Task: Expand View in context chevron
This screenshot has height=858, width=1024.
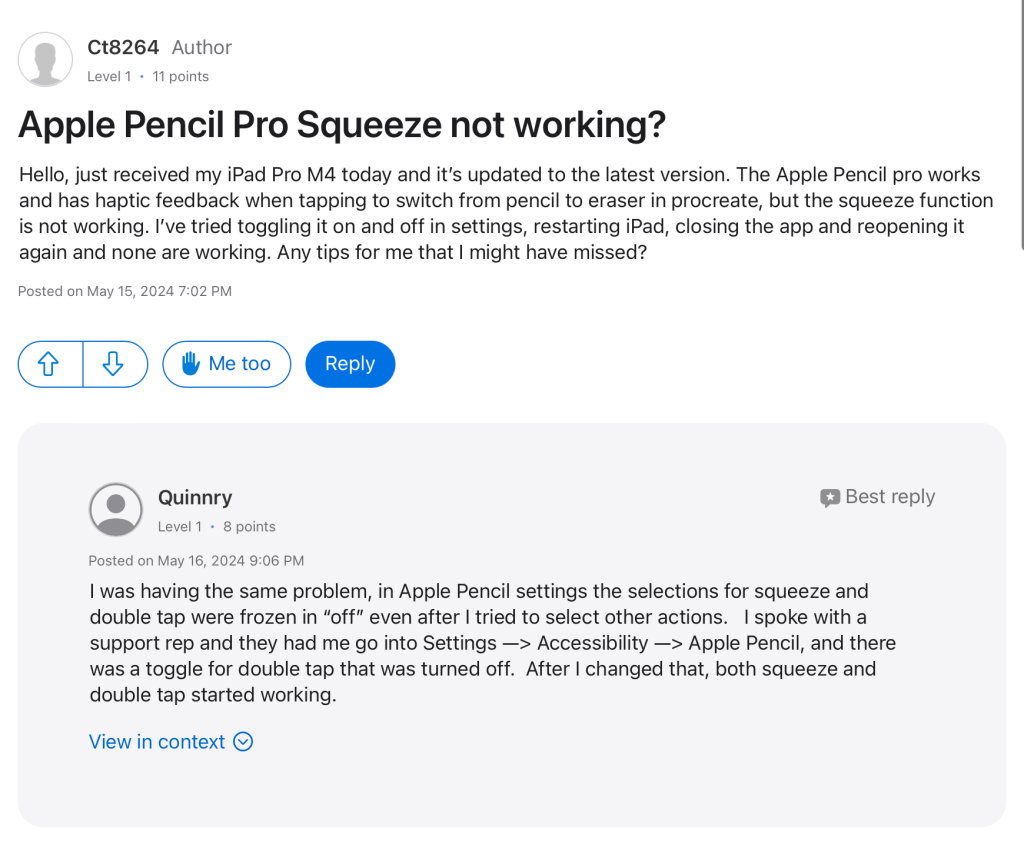Action: [243, 742]
